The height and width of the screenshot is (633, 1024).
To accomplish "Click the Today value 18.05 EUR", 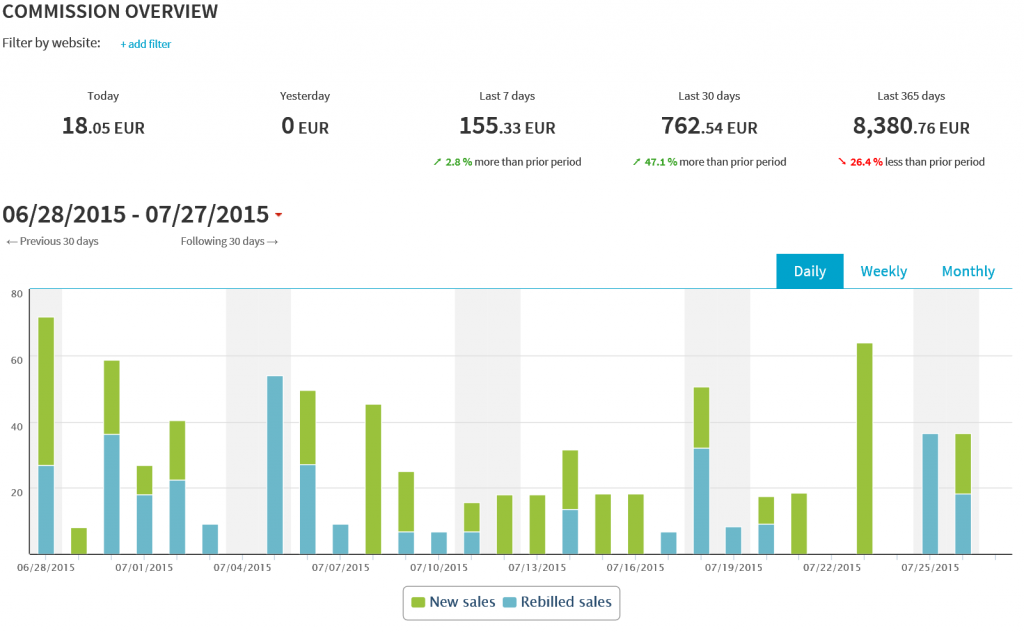I will coord(103,126).
